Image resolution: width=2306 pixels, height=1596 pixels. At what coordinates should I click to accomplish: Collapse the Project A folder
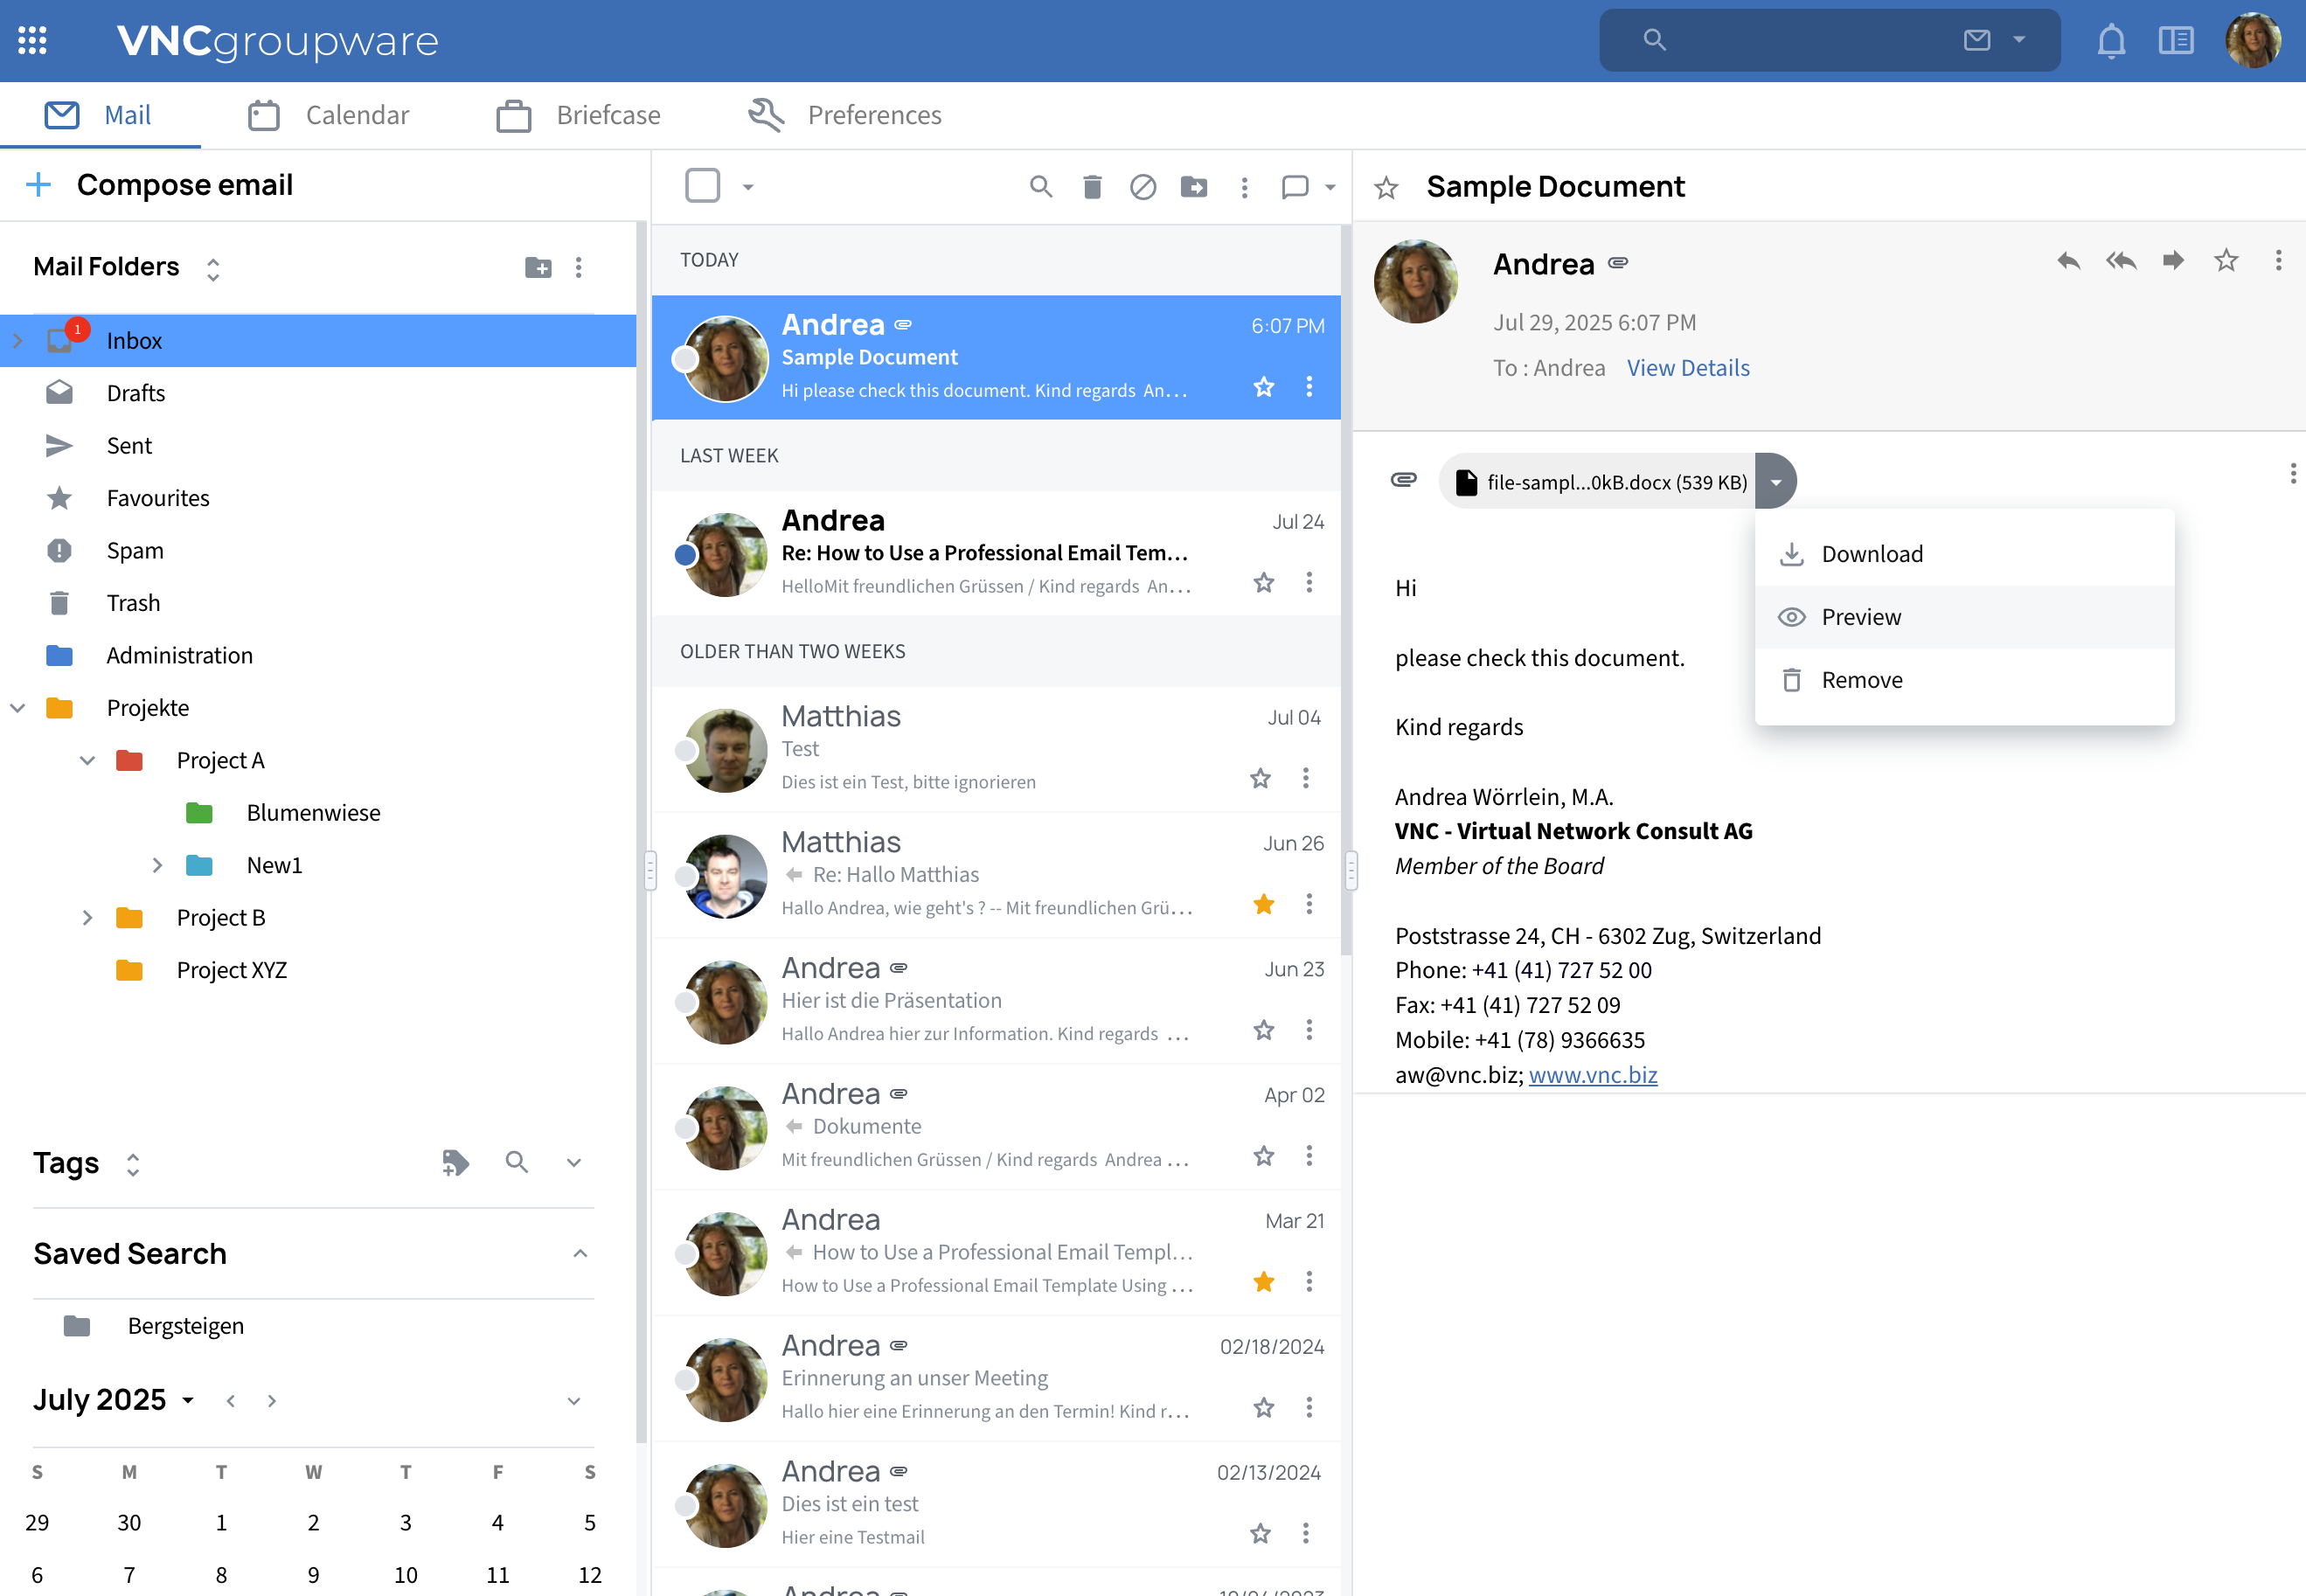pos(87,761)
